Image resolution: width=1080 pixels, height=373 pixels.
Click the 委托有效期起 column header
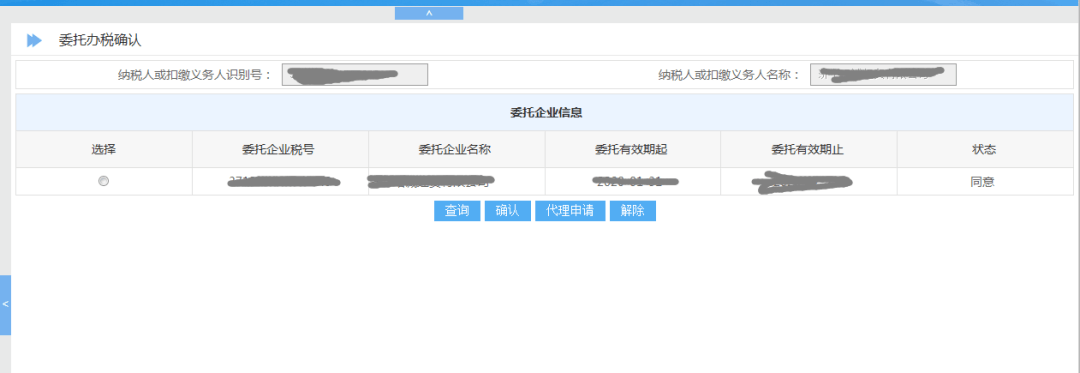[x=632, y=149]
